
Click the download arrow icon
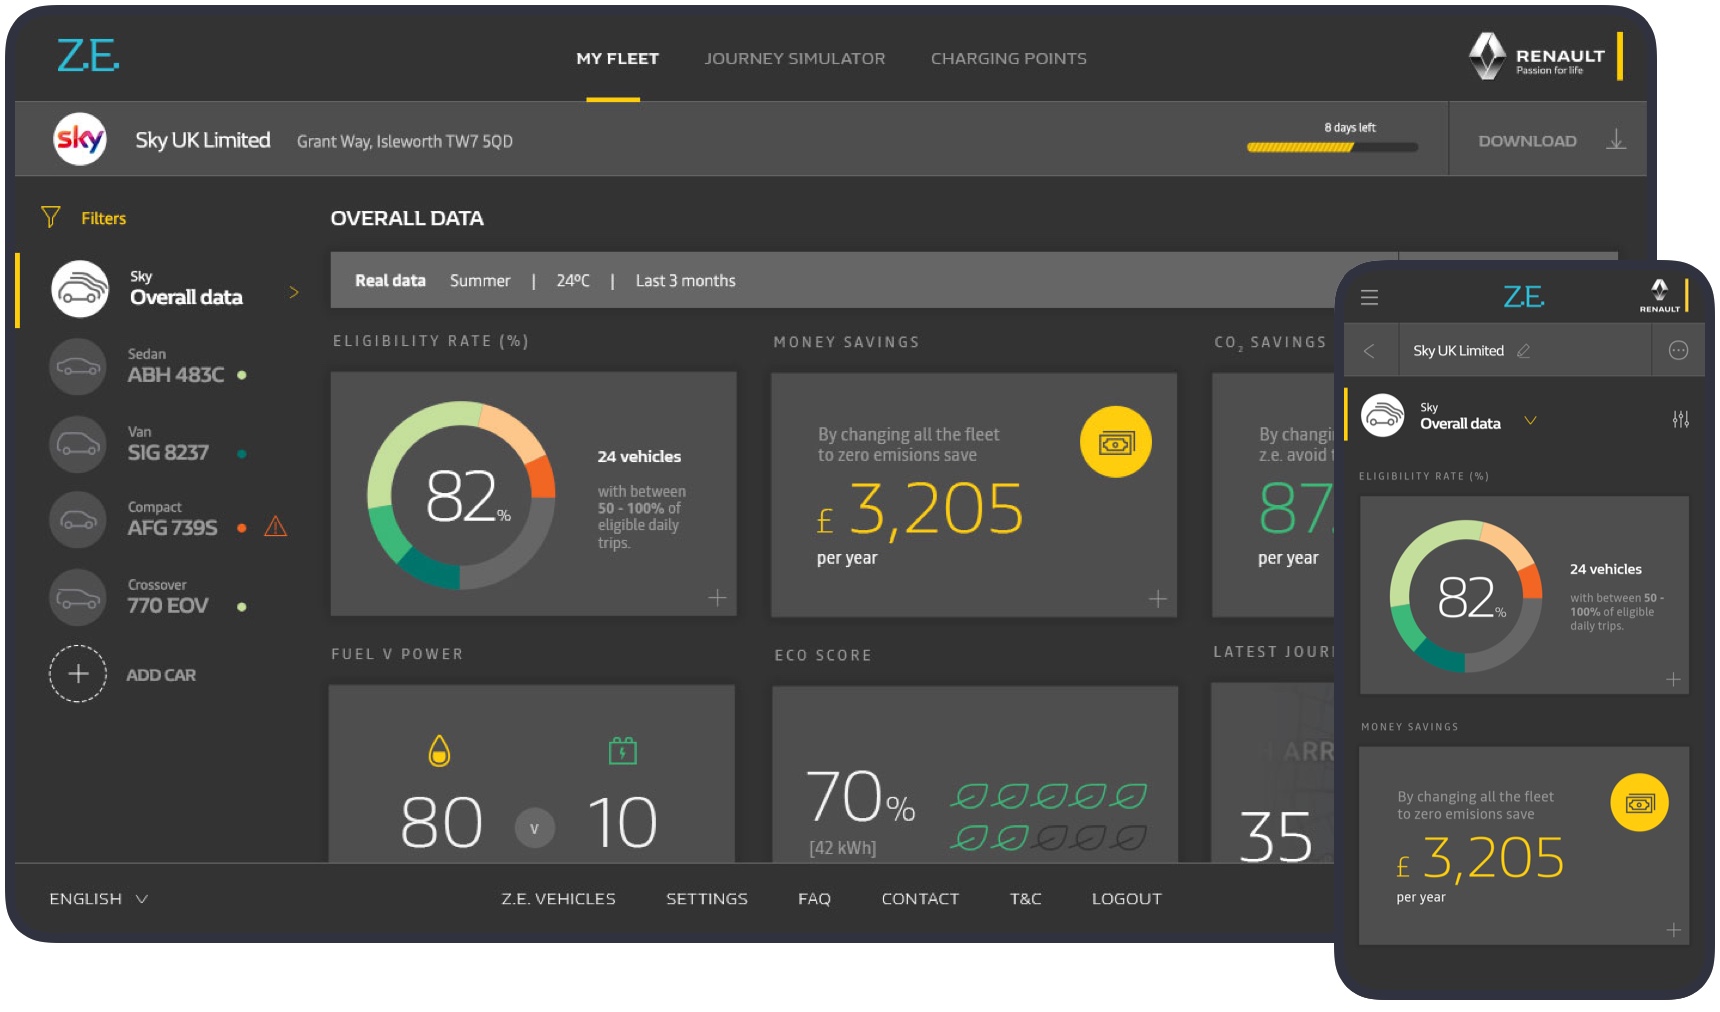click(1616, 140)
